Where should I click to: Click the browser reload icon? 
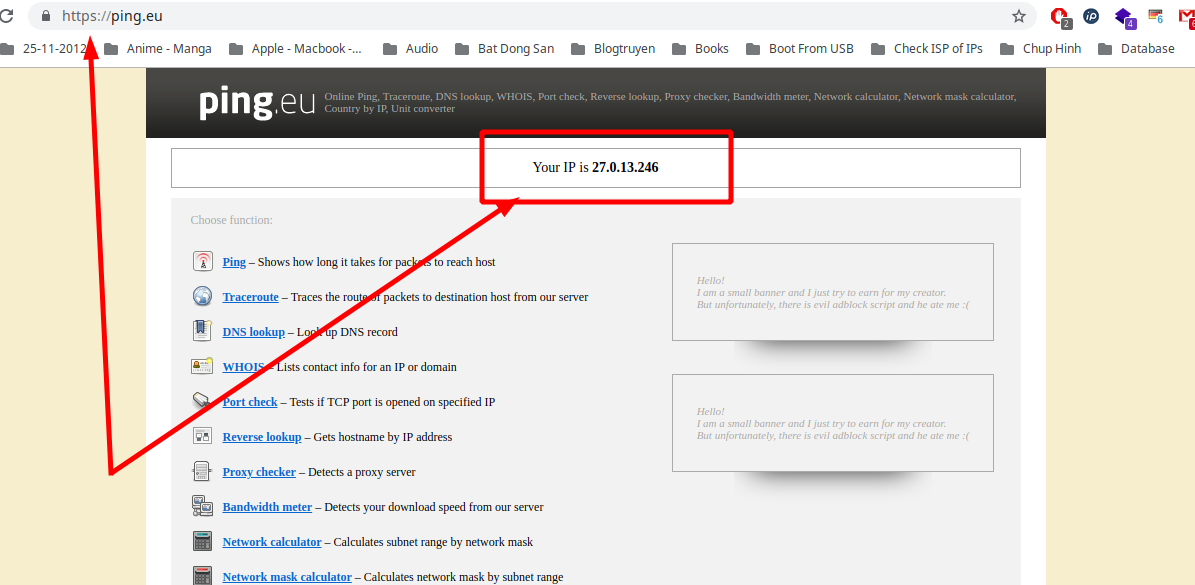tap(5, 15)
